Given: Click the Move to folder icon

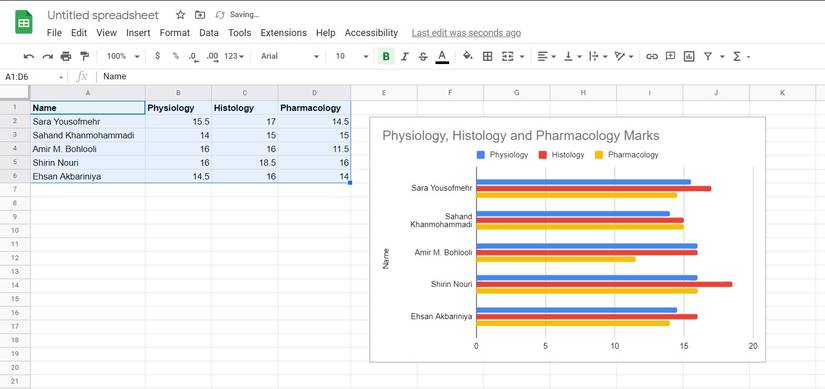Looking at the screenshot, I should (200, 15).
